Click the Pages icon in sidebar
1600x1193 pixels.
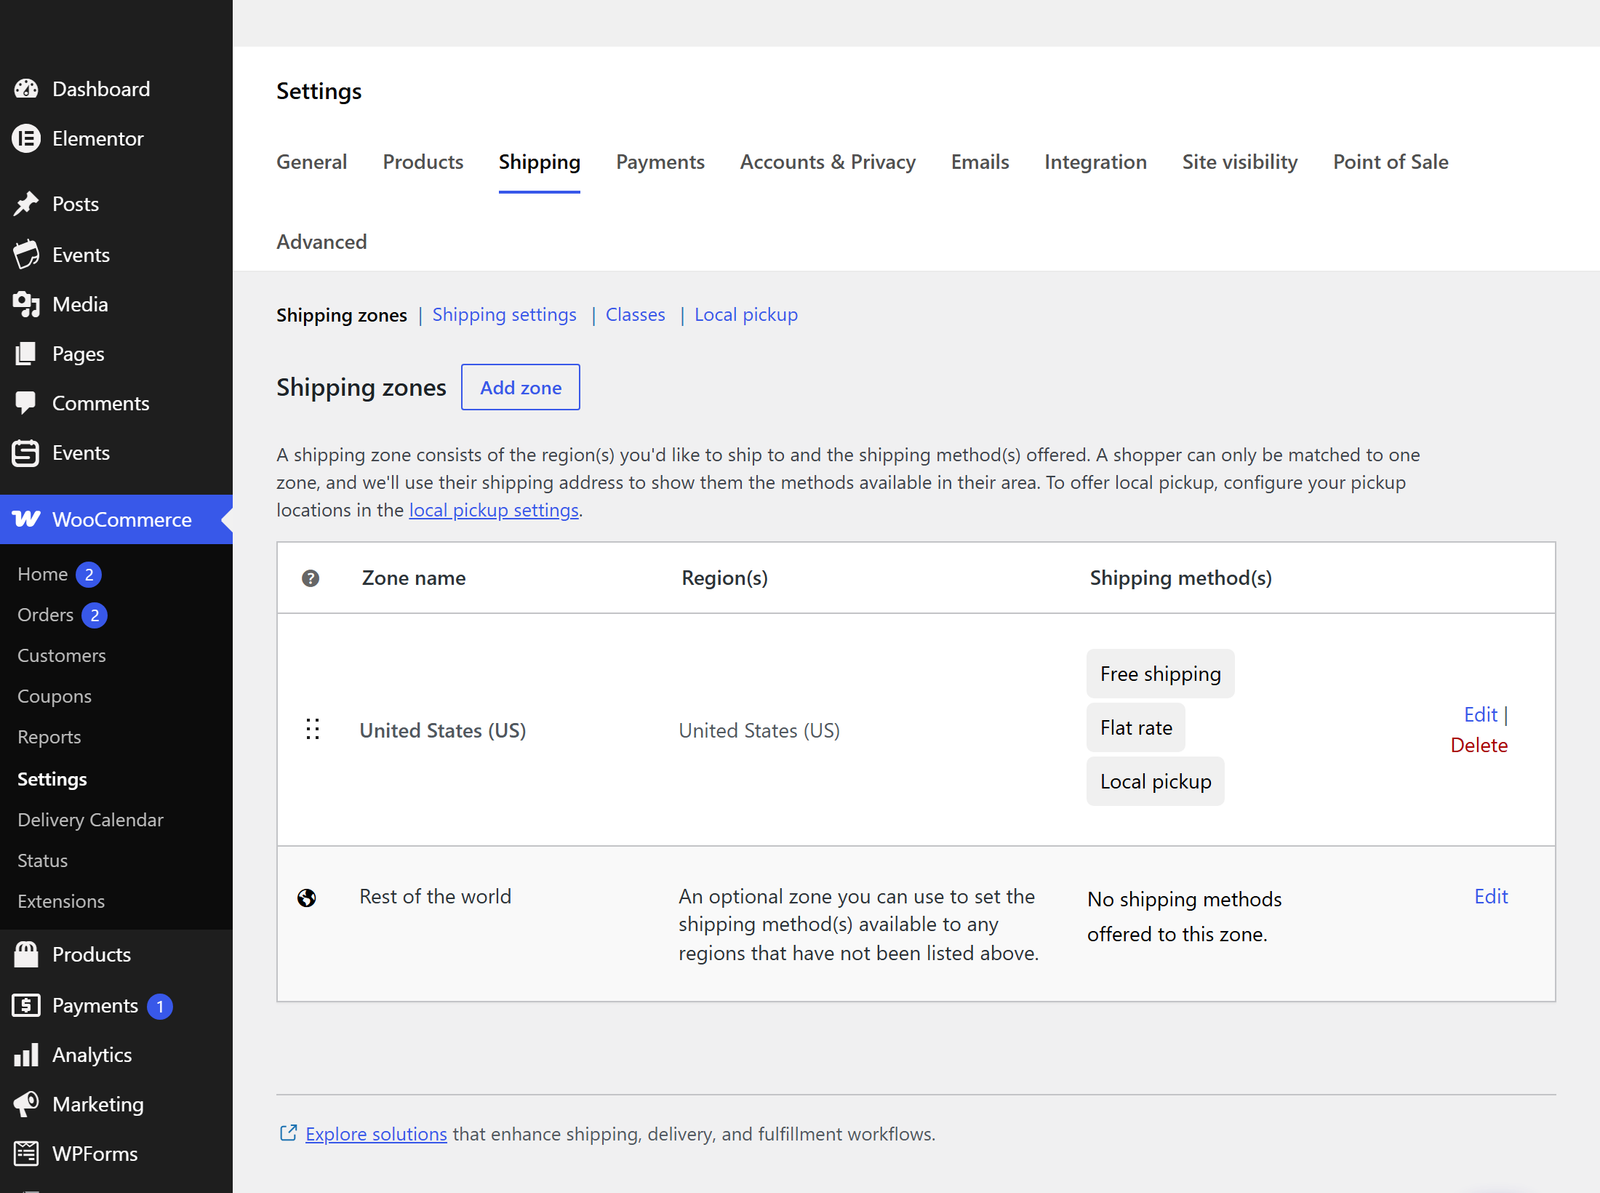point(26,354)
